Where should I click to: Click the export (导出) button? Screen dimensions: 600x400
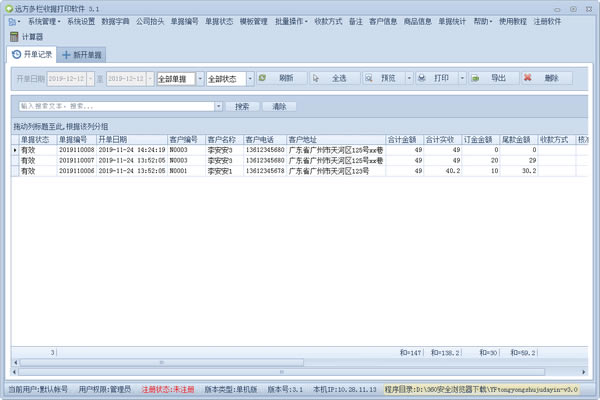point(493,78)
